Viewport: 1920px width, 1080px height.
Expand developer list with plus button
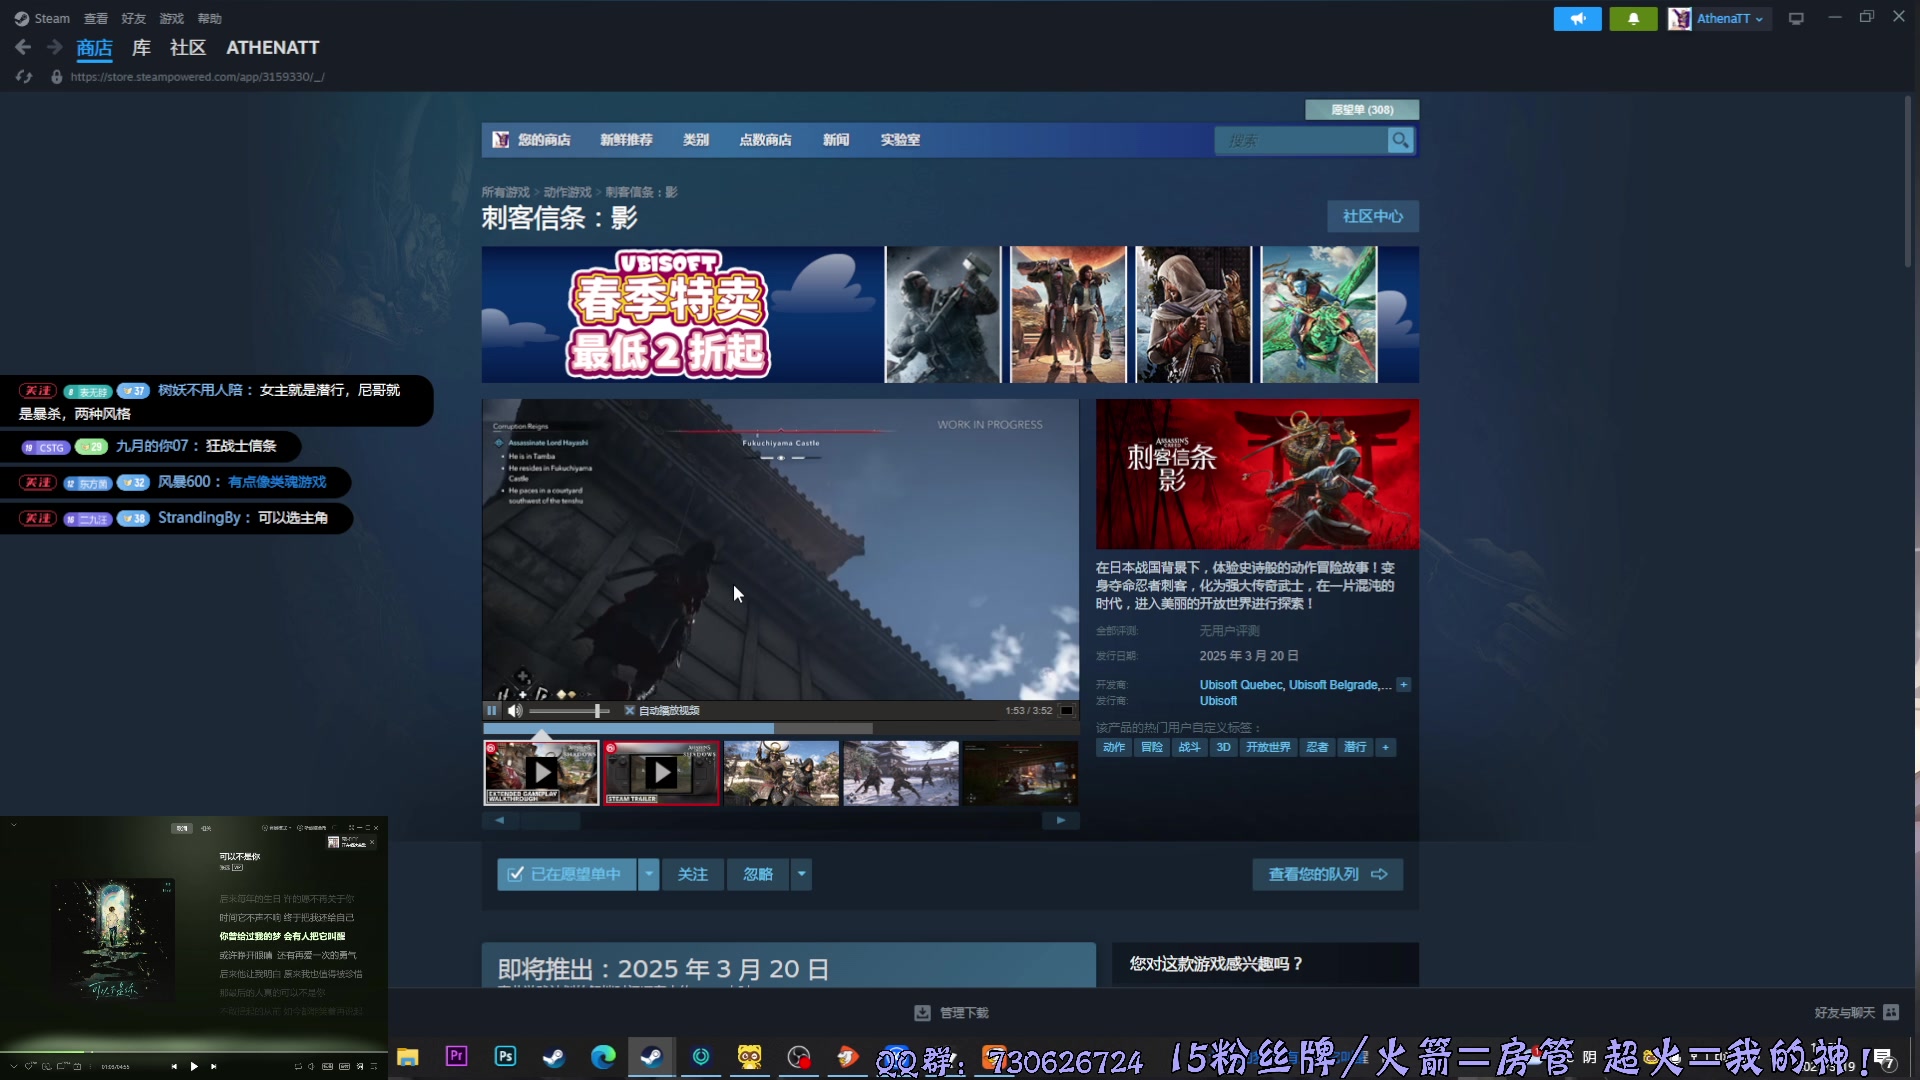click(x=1404, y=685)
